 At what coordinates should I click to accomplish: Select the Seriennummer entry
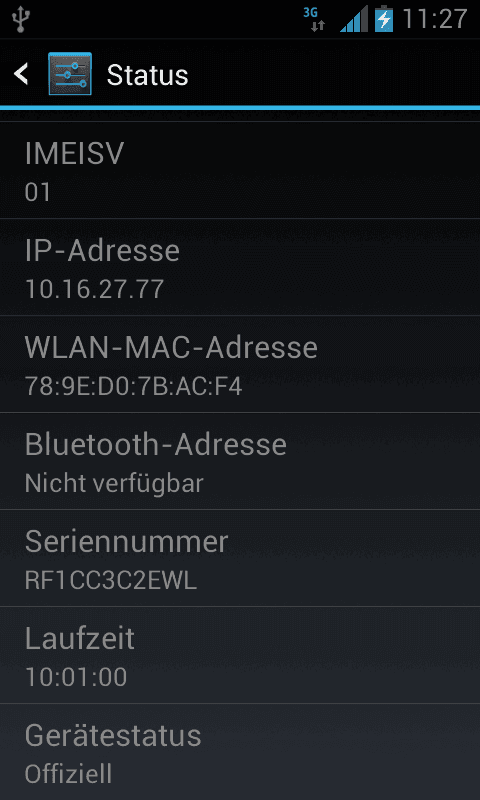coord(240,558)
